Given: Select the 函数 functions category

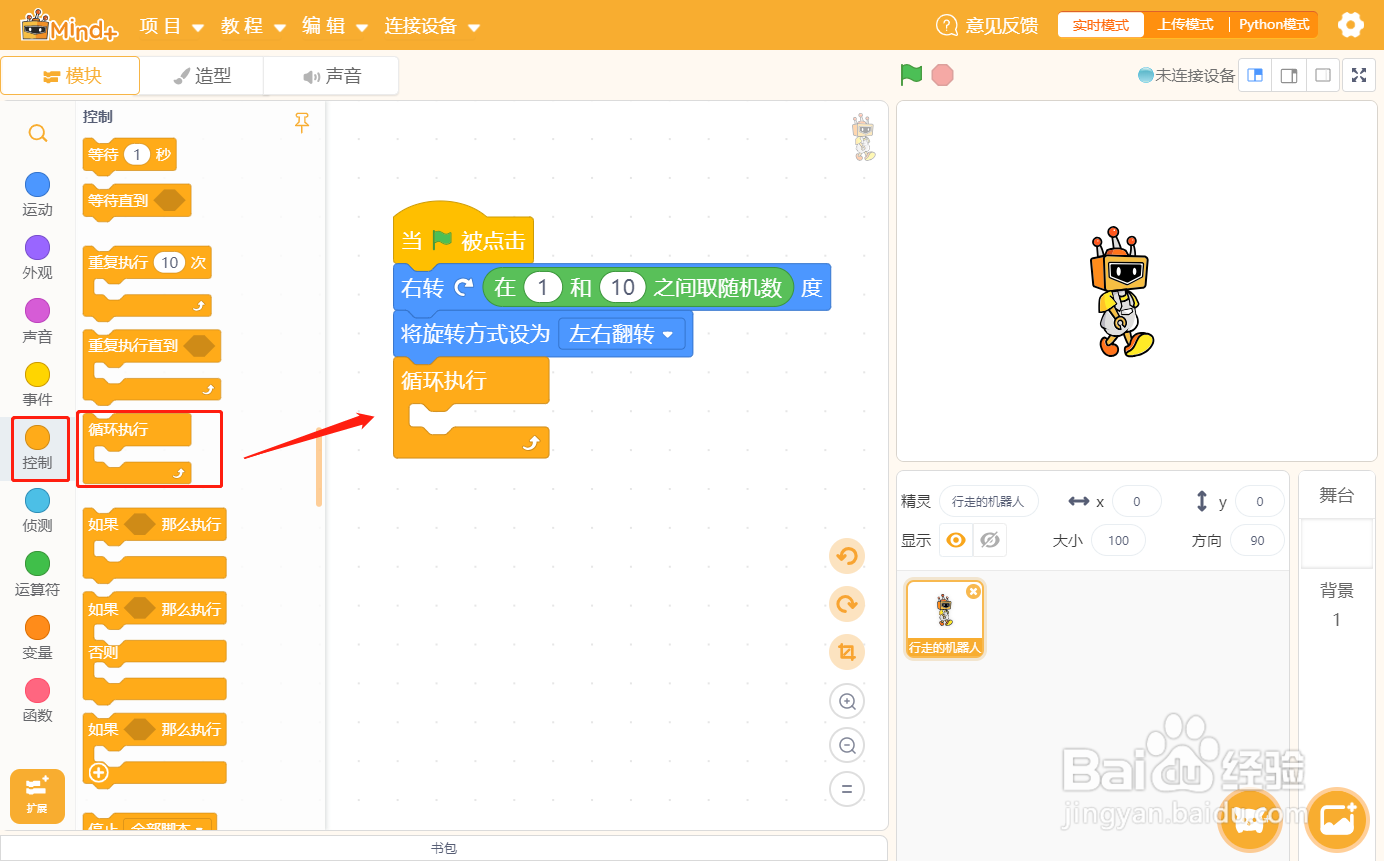Looking at the screenshot, I should (37, 701).
